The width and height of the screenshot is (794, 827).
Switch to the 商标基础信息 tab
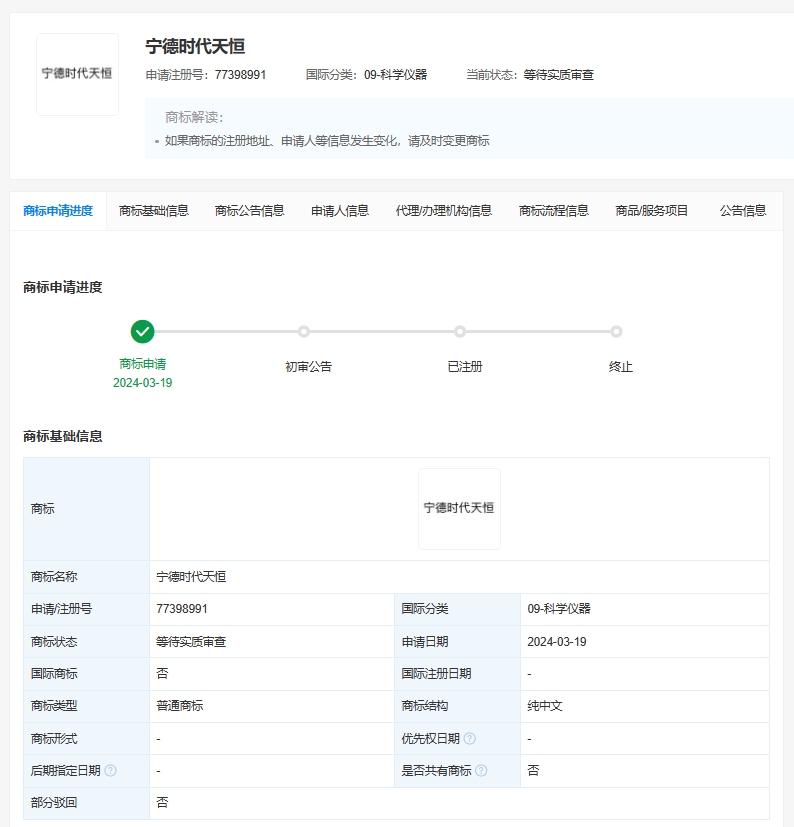(154, 211)
